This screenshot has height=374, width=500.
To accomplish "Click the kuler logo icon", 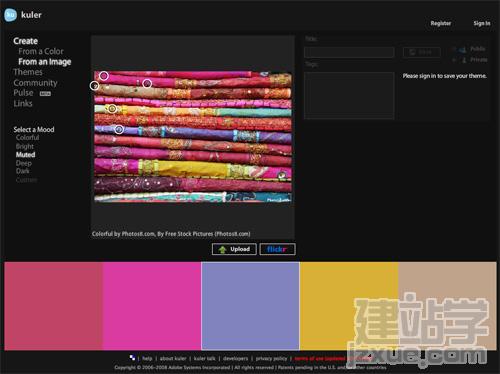I will 10,15.
